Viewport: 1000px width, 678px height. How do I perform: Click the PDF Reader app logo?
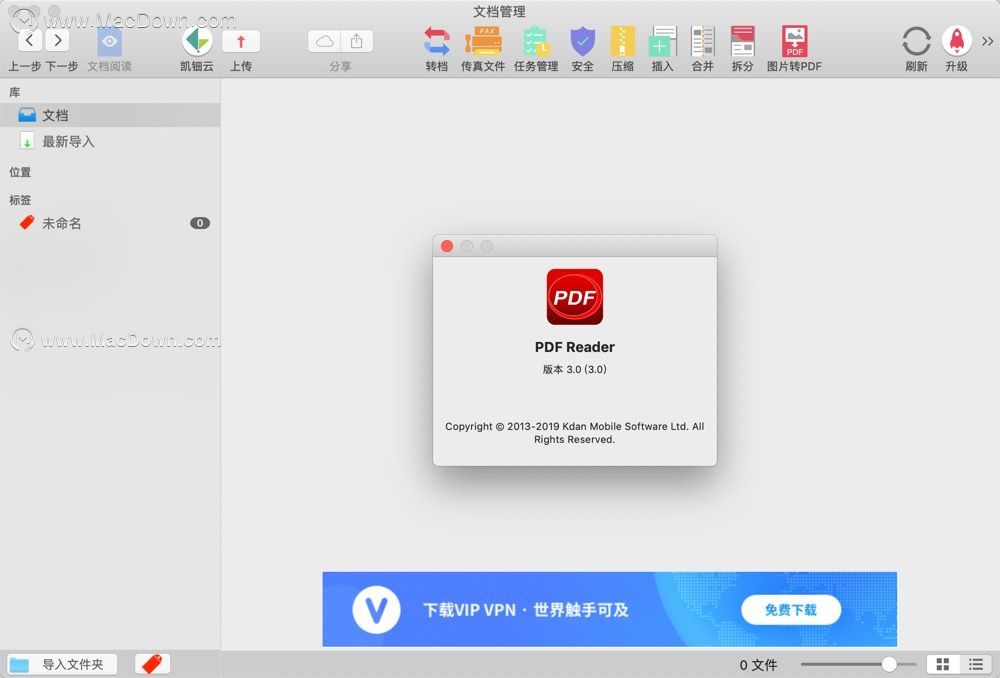575,297
